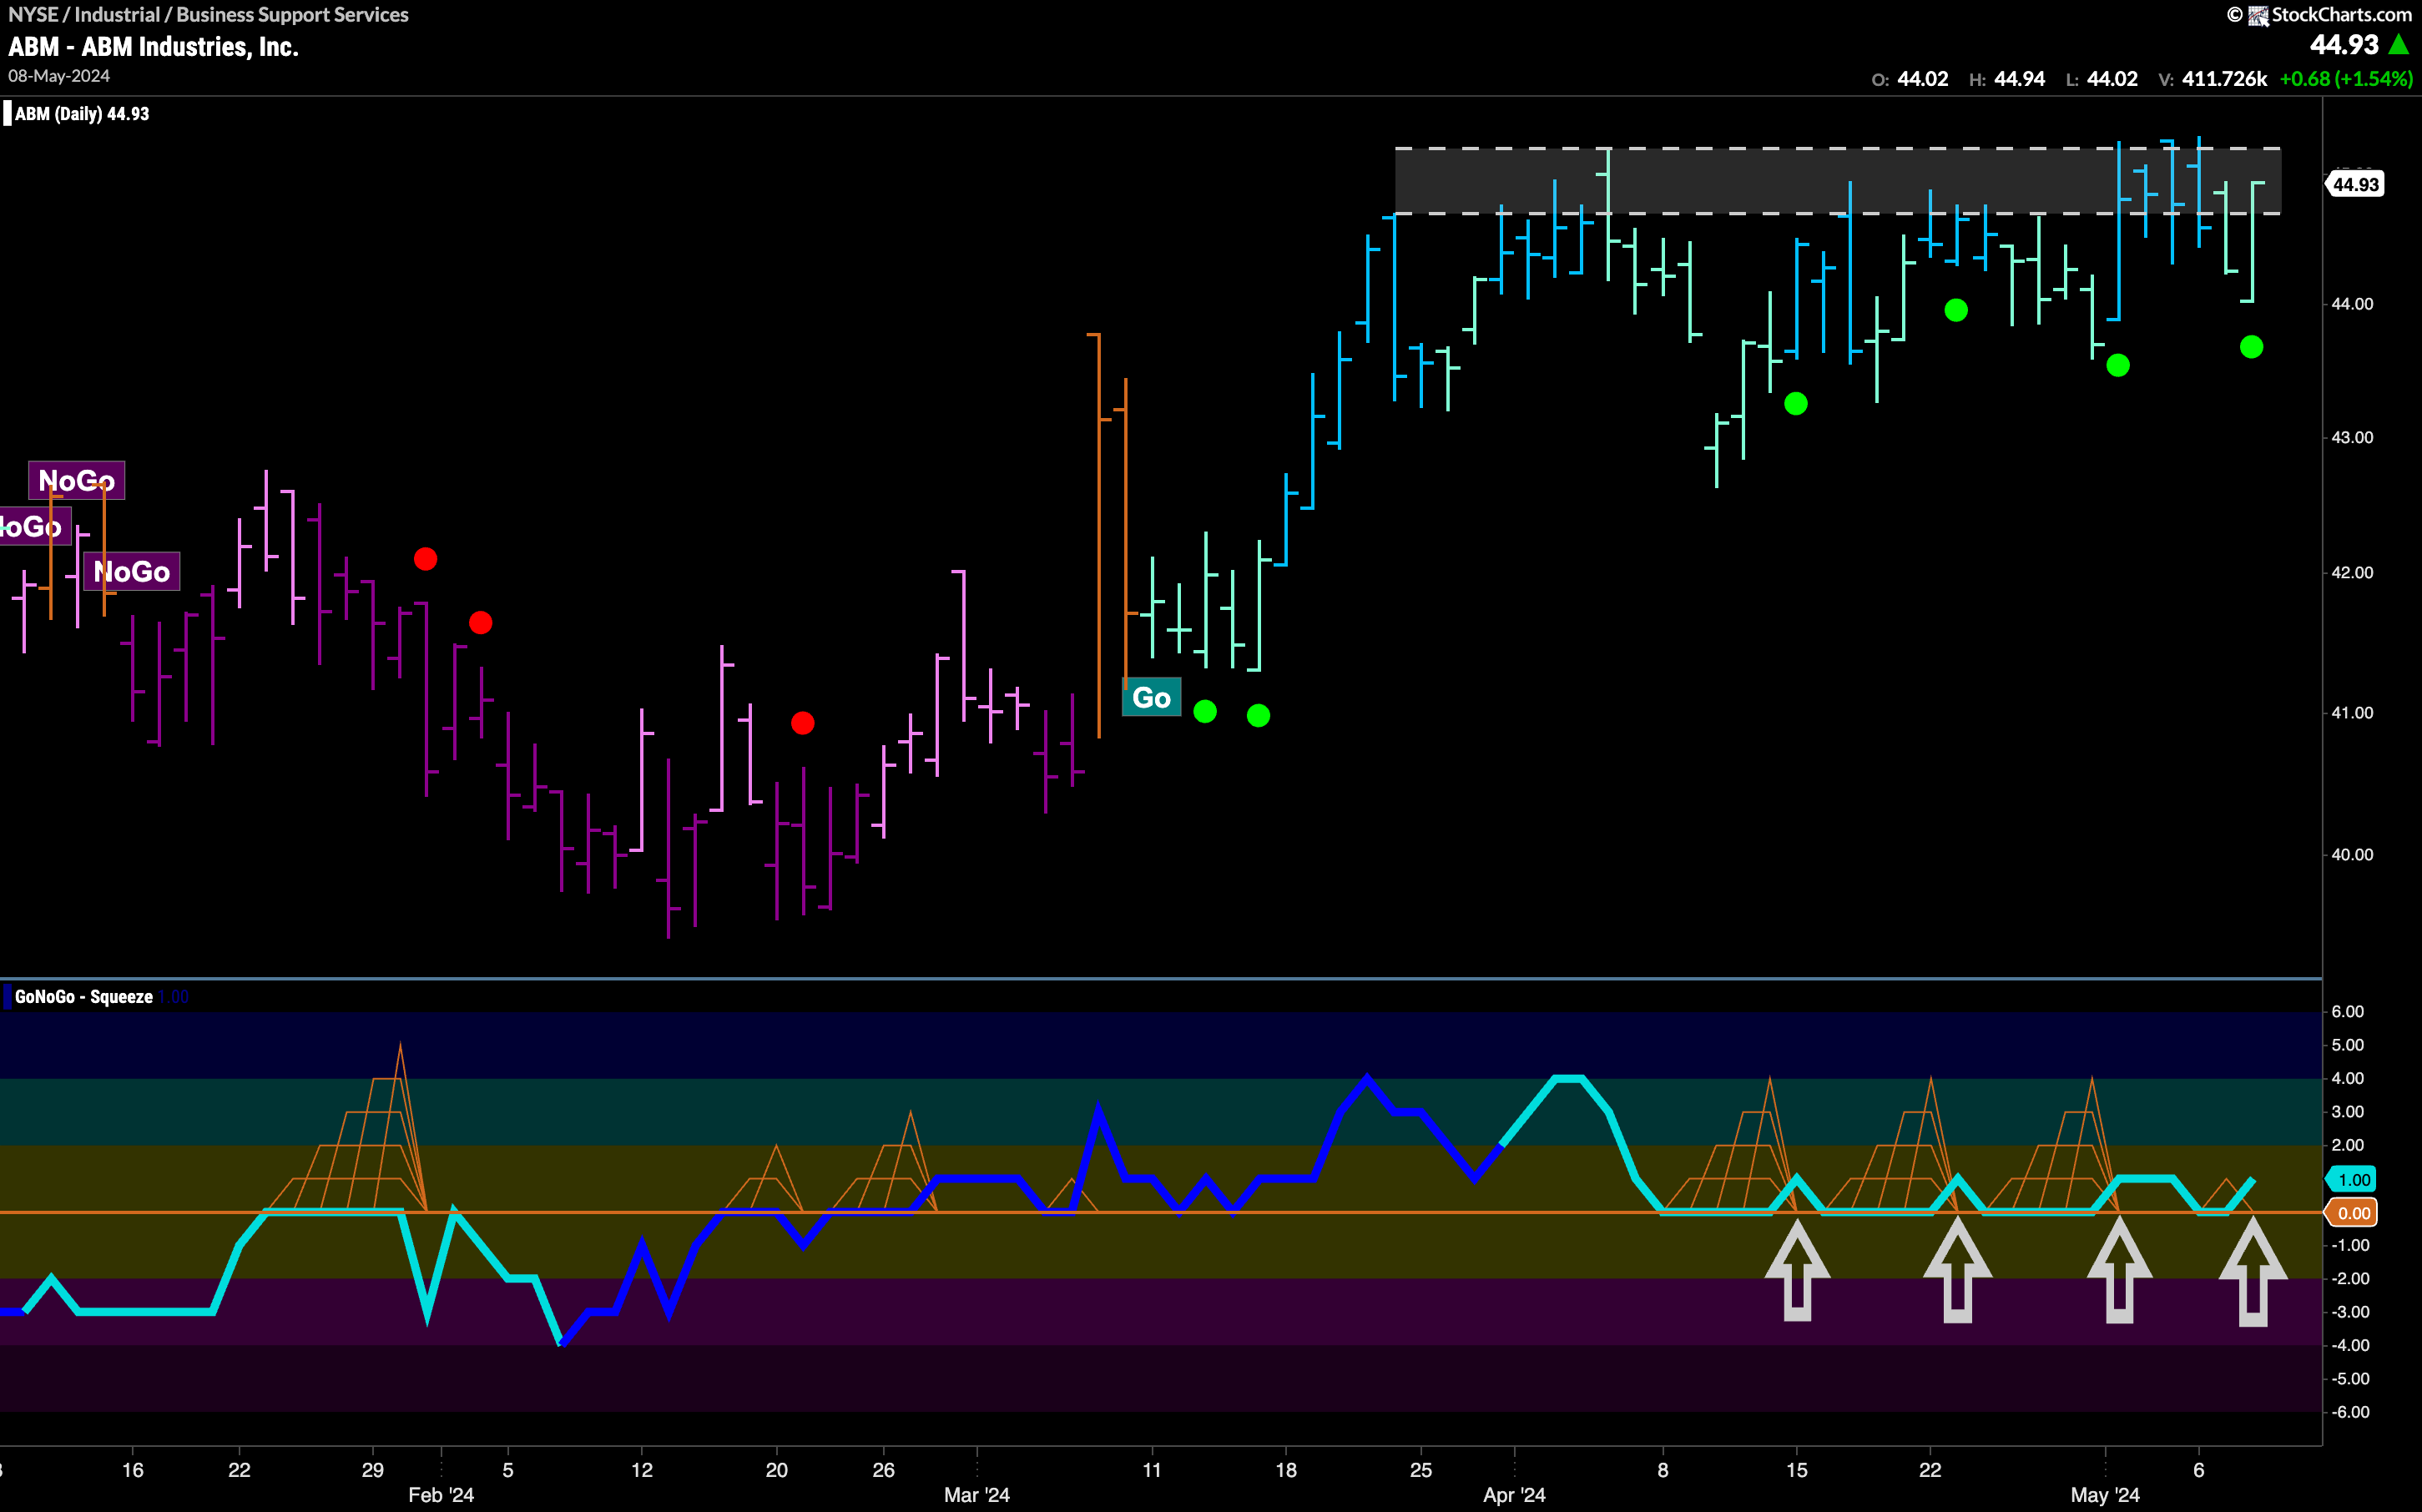Click the green dot near April 22

(x=1956, y=310)
